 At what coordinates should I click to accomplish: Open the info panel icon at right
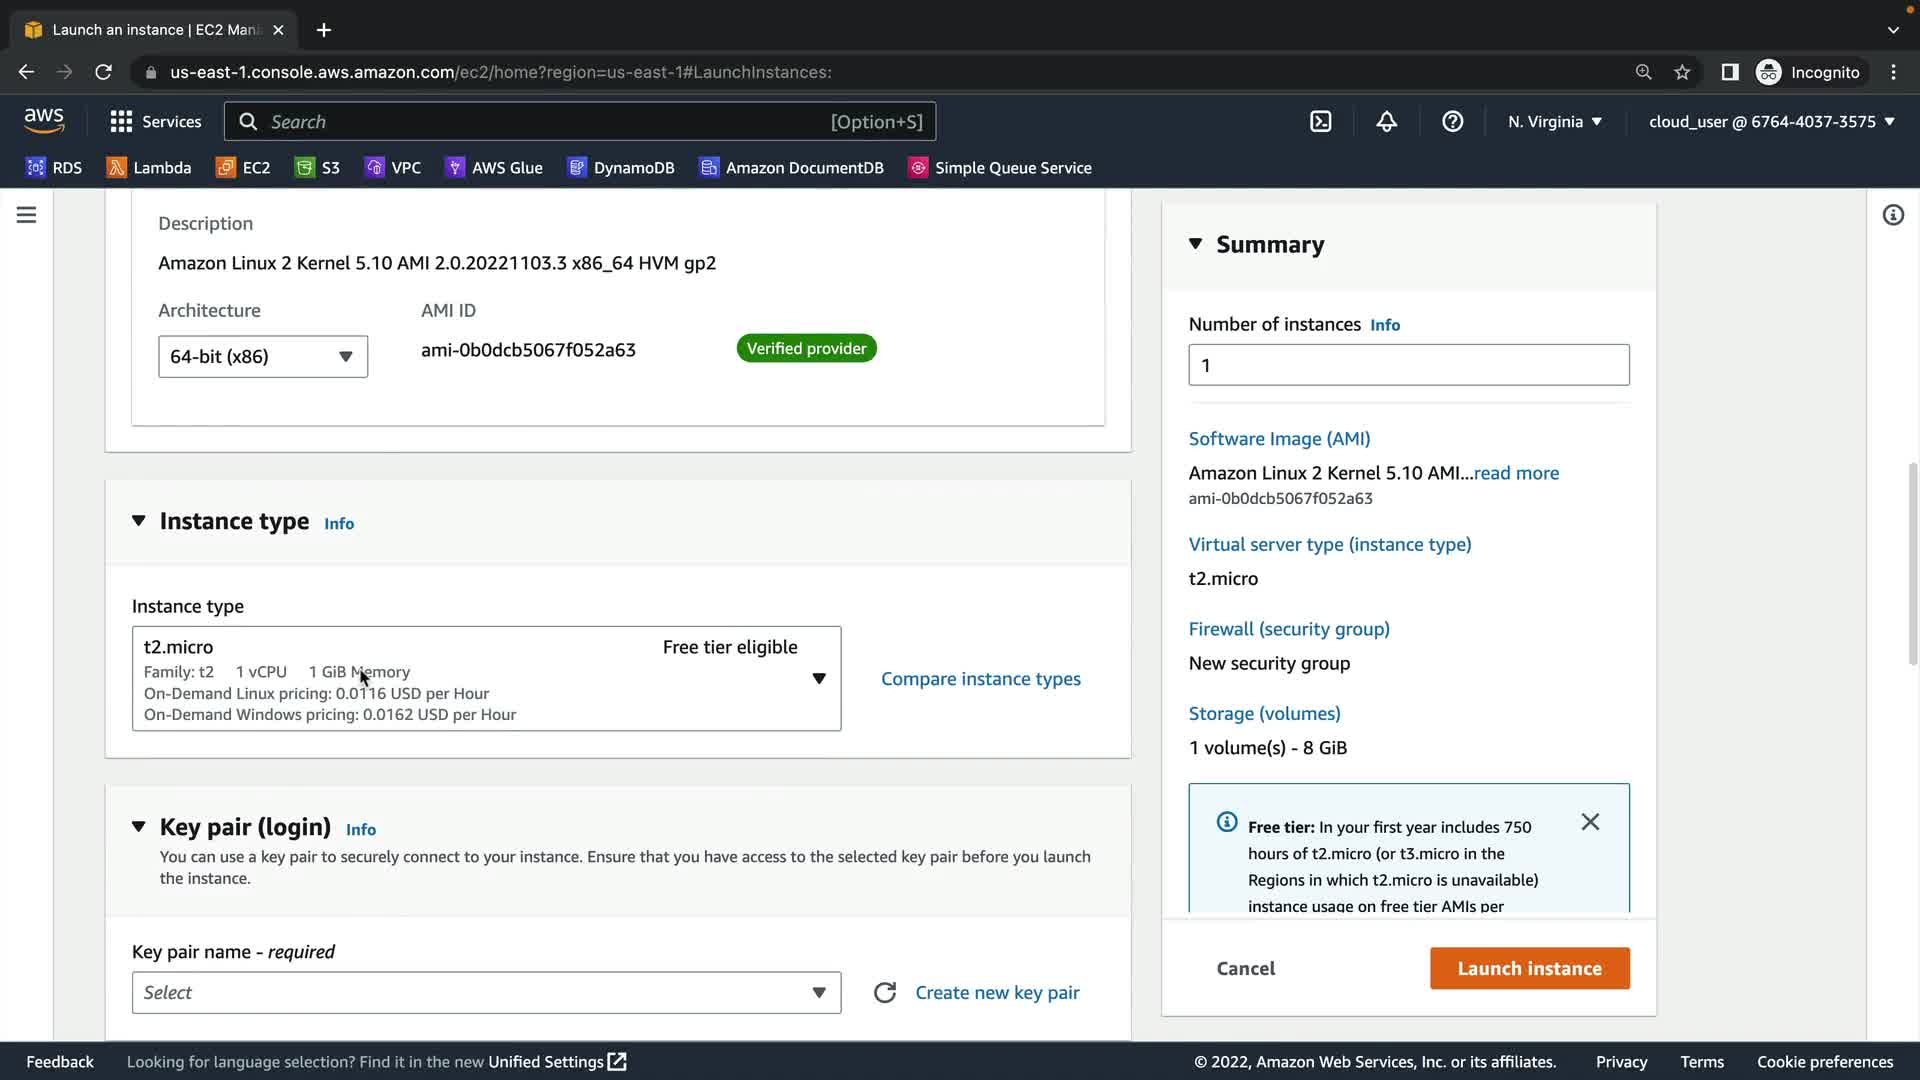click(1892, 215)
